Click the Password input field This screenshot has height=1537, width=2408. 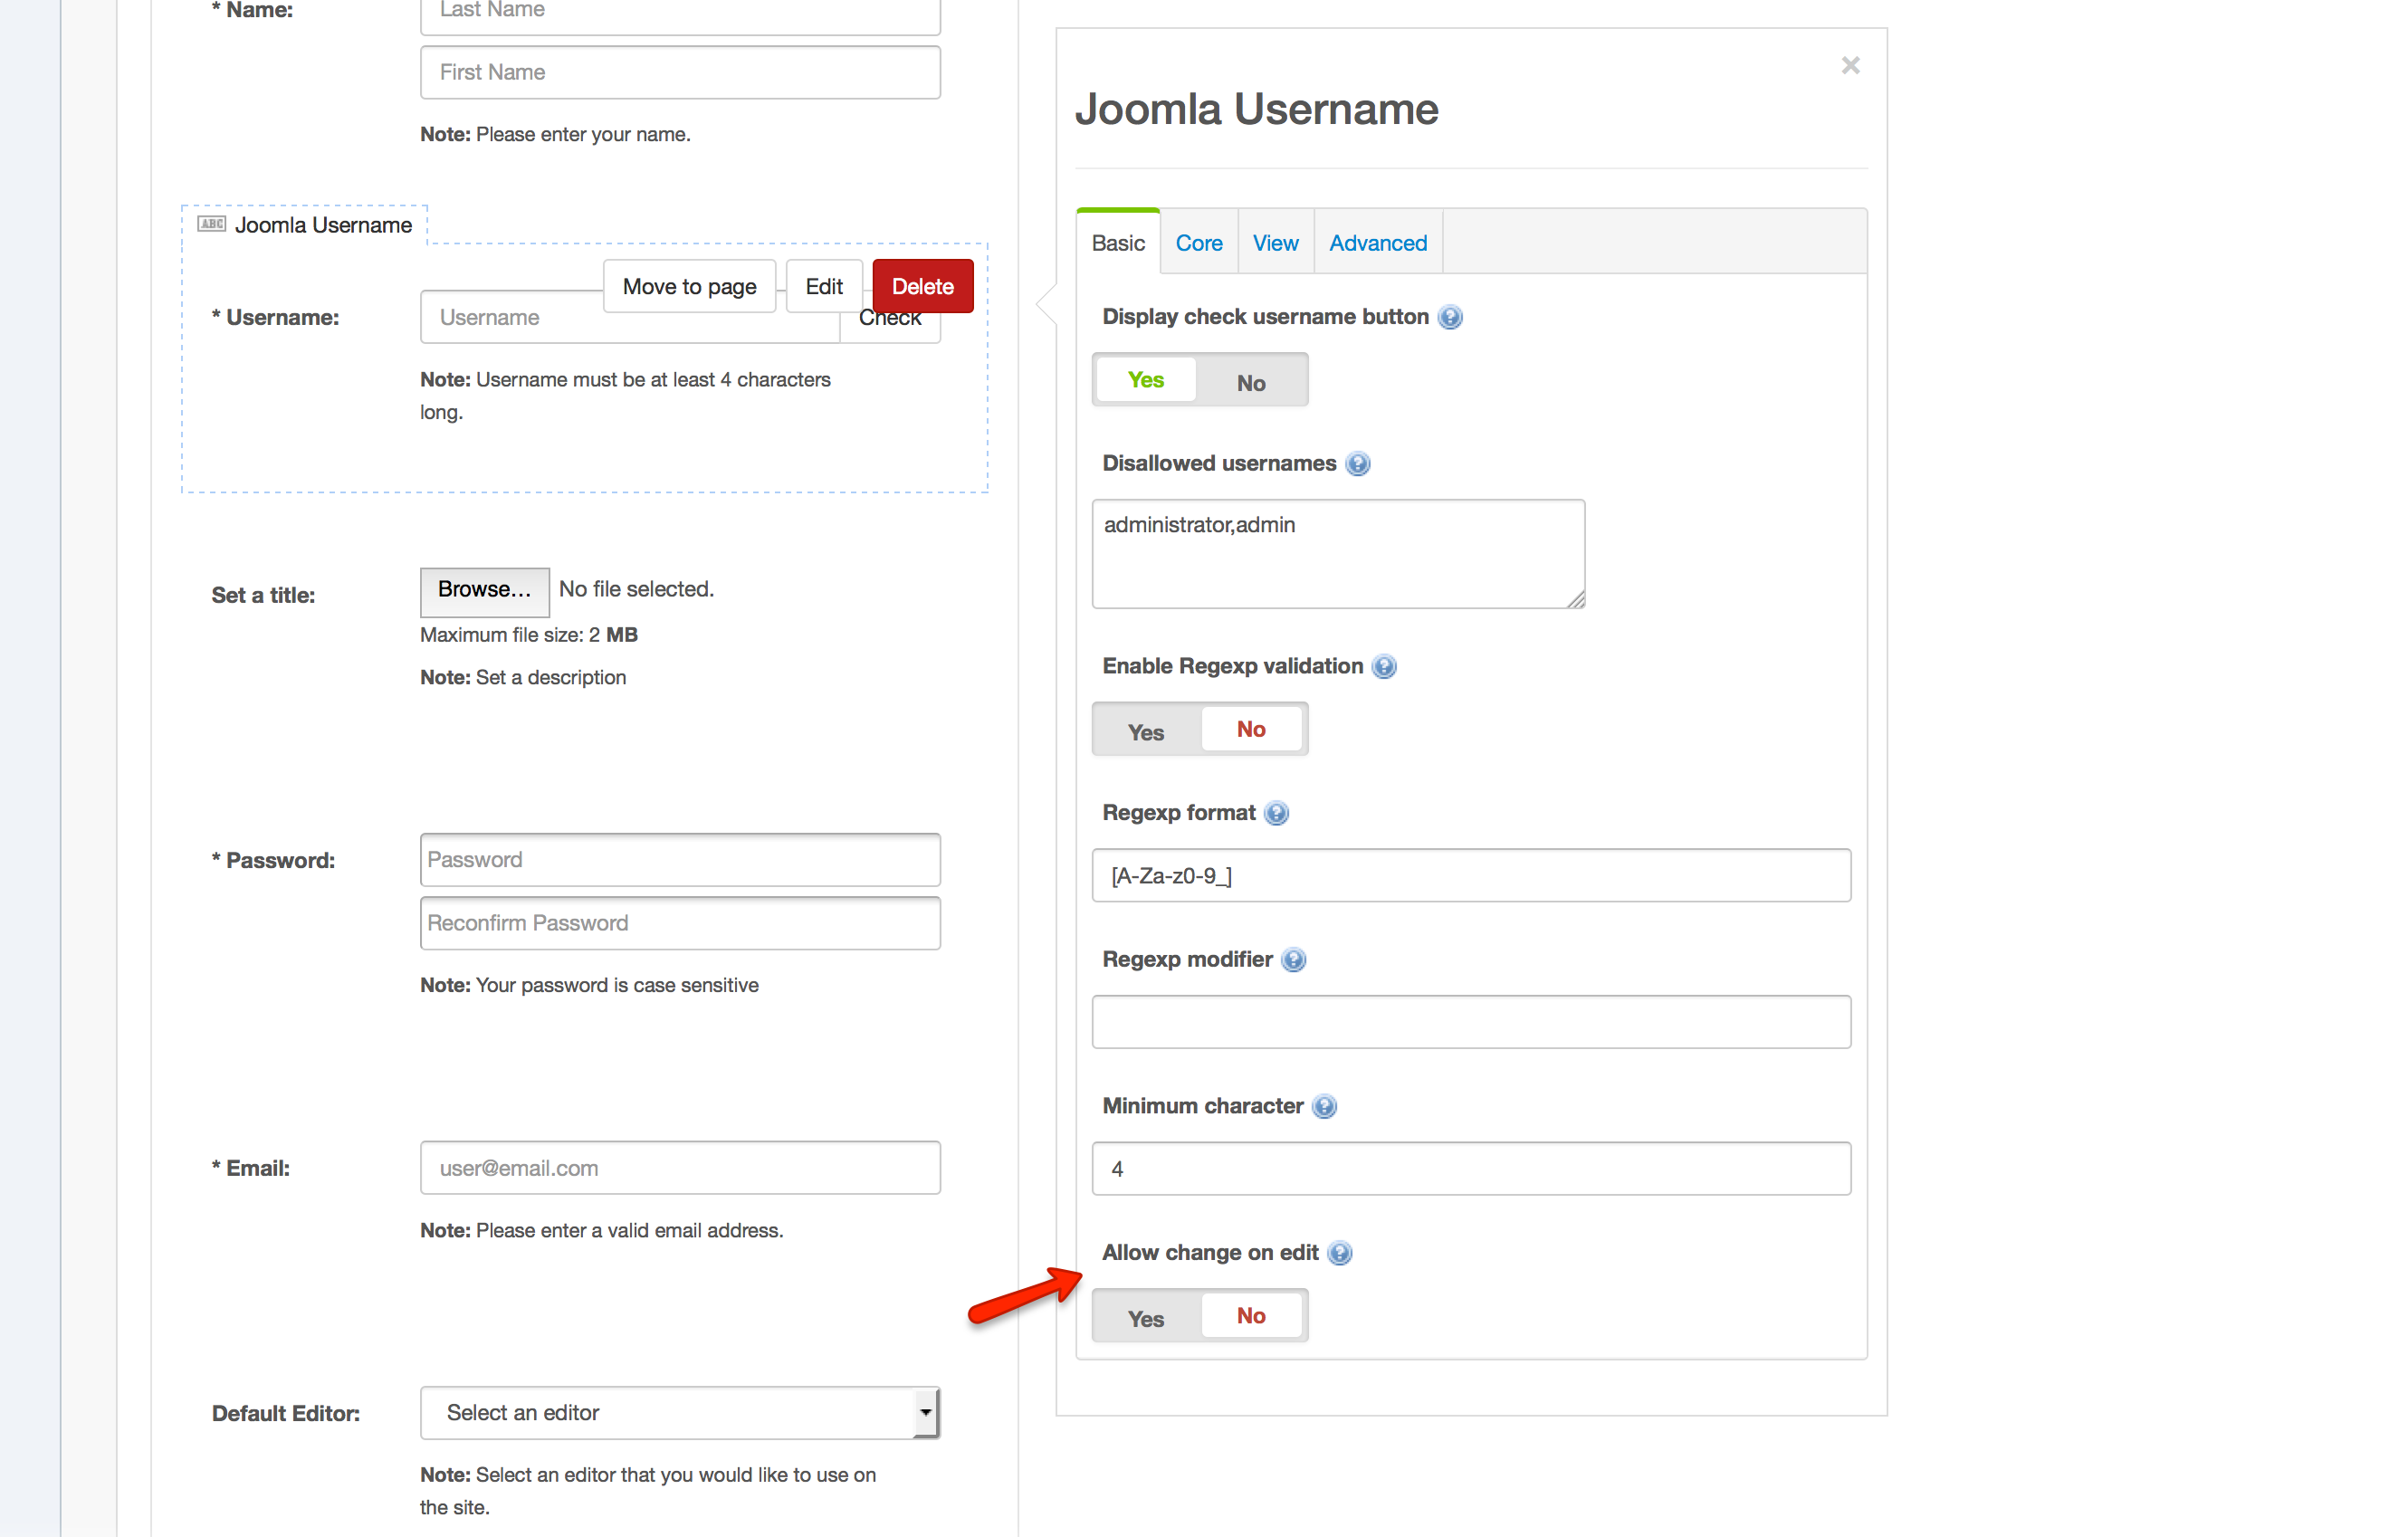coord(680,860)
